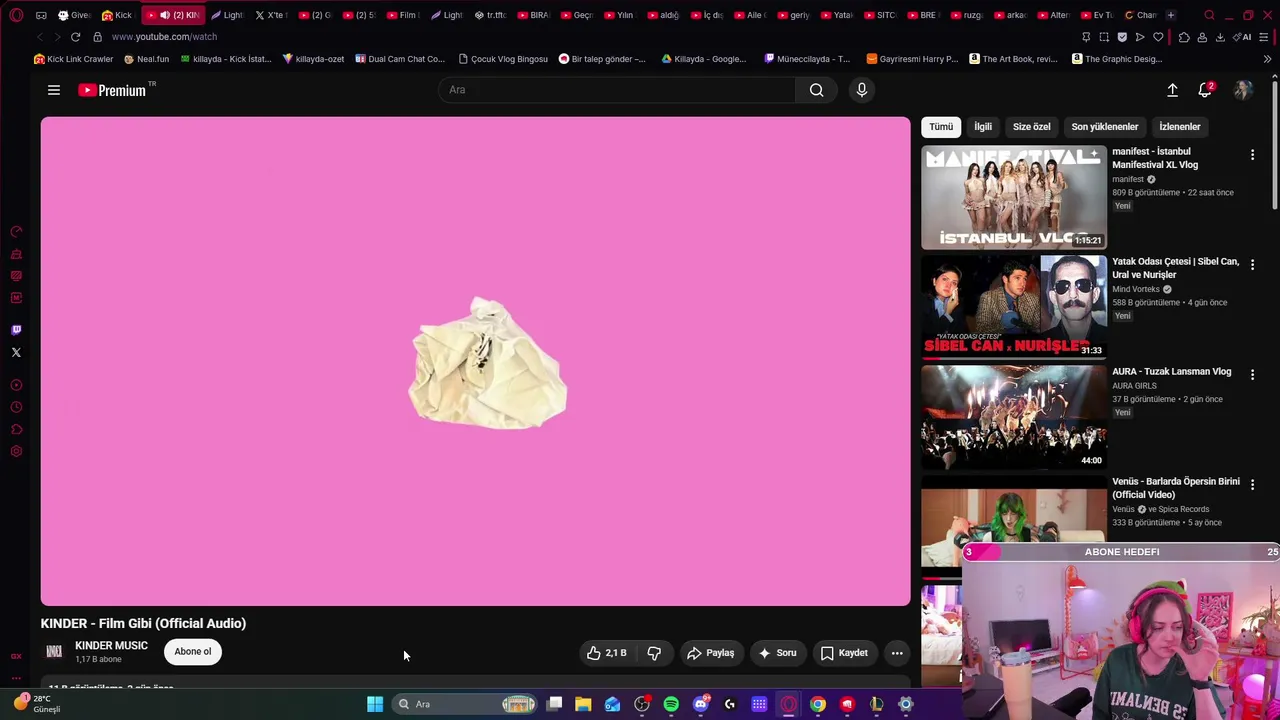The height and width of the screenshot is (720, 1280).
Task: Open AURA Tuzak Lansman Vlog thumbnail
Action: (x=1014, y=417)
